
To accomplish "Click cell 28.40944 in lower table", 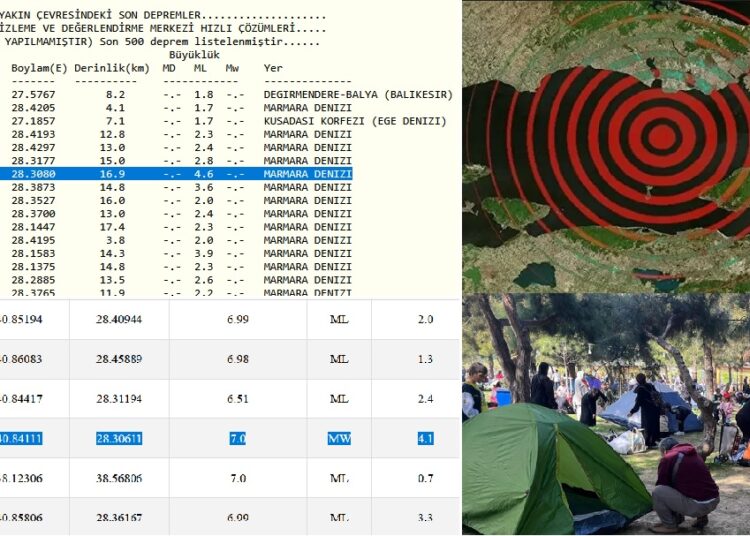I will [x=119, y=319].
